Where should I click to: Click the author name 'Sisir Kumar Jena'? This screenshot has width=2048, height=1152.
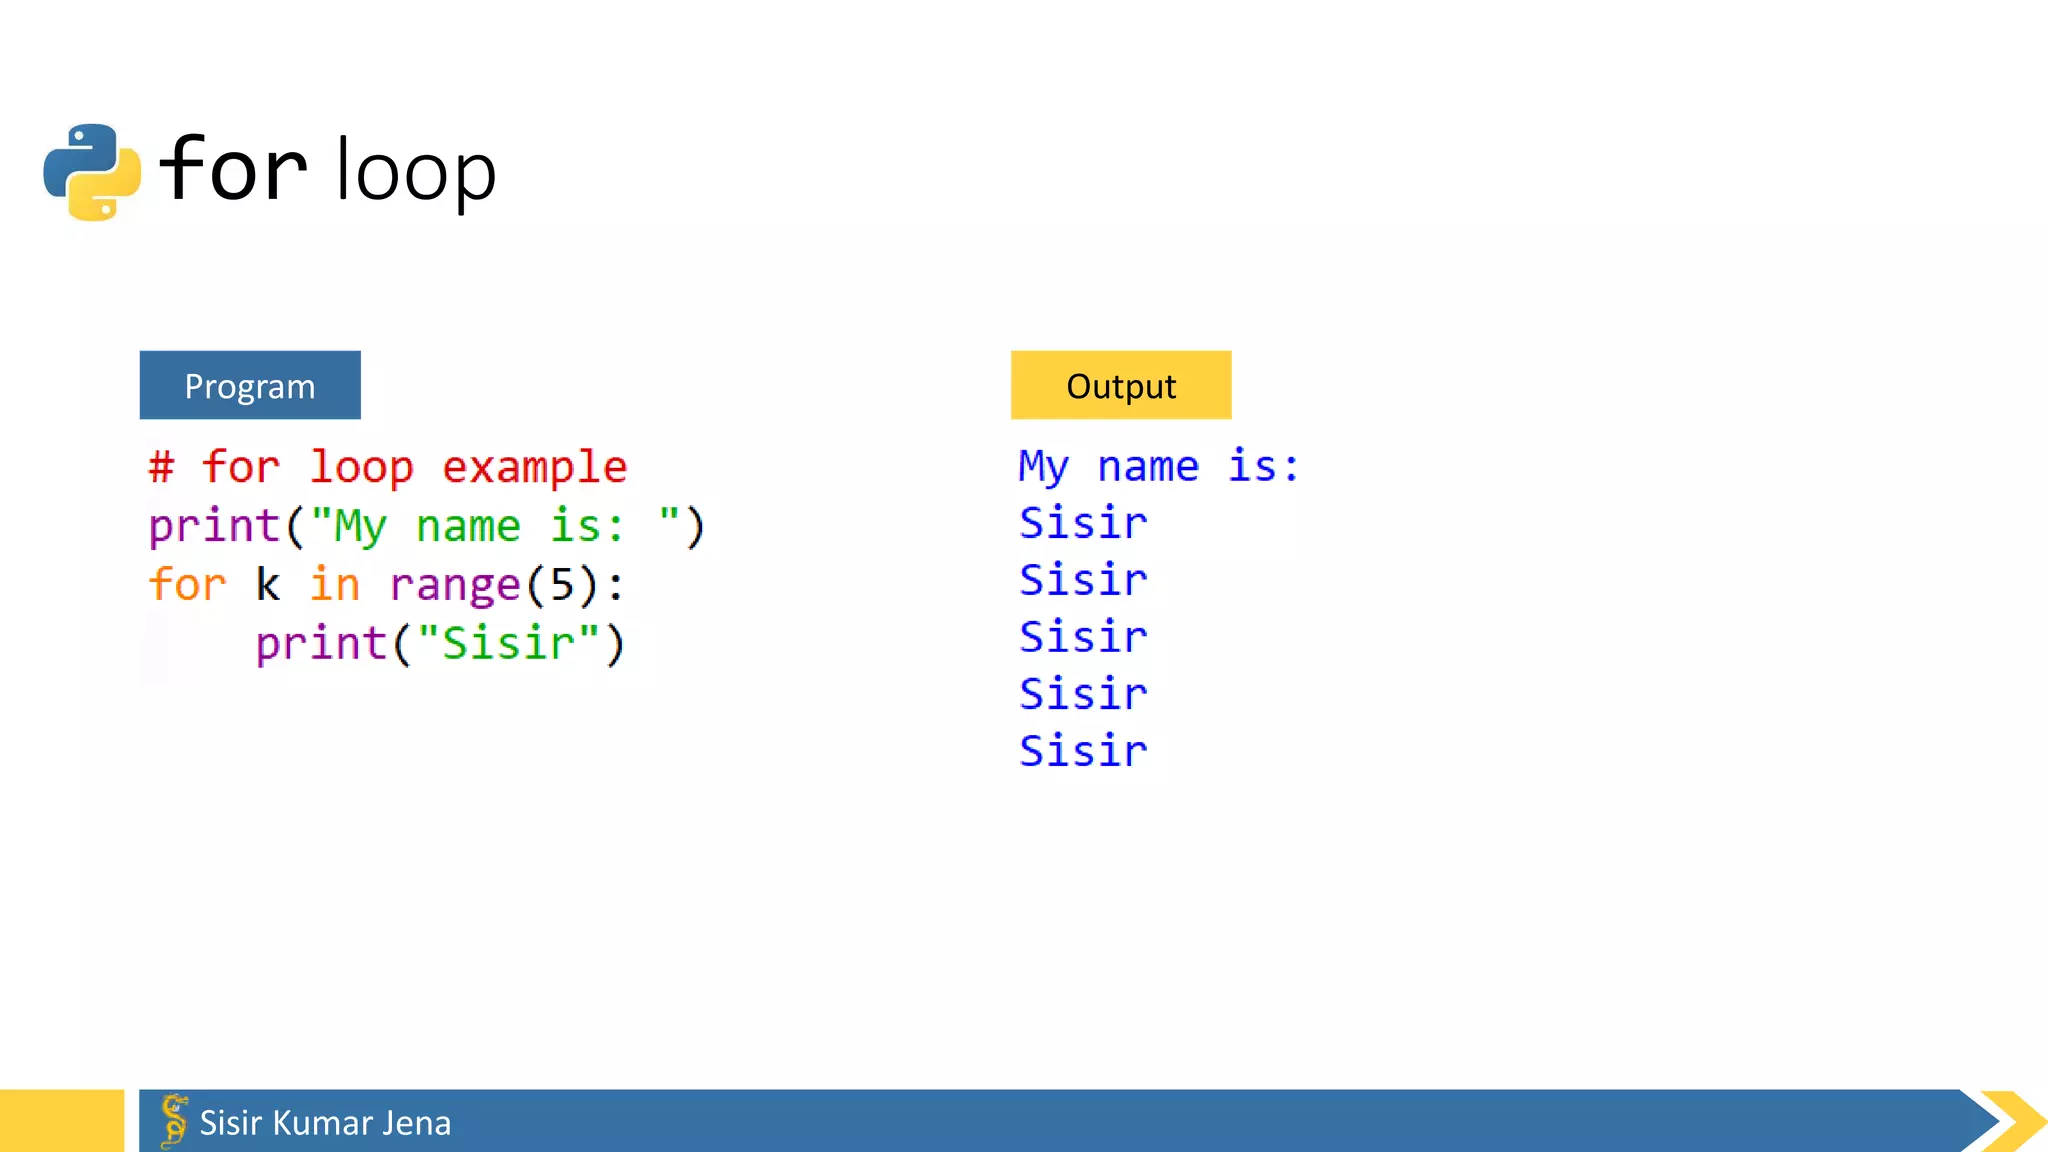pyautogui.click(x=325, y=1123)
